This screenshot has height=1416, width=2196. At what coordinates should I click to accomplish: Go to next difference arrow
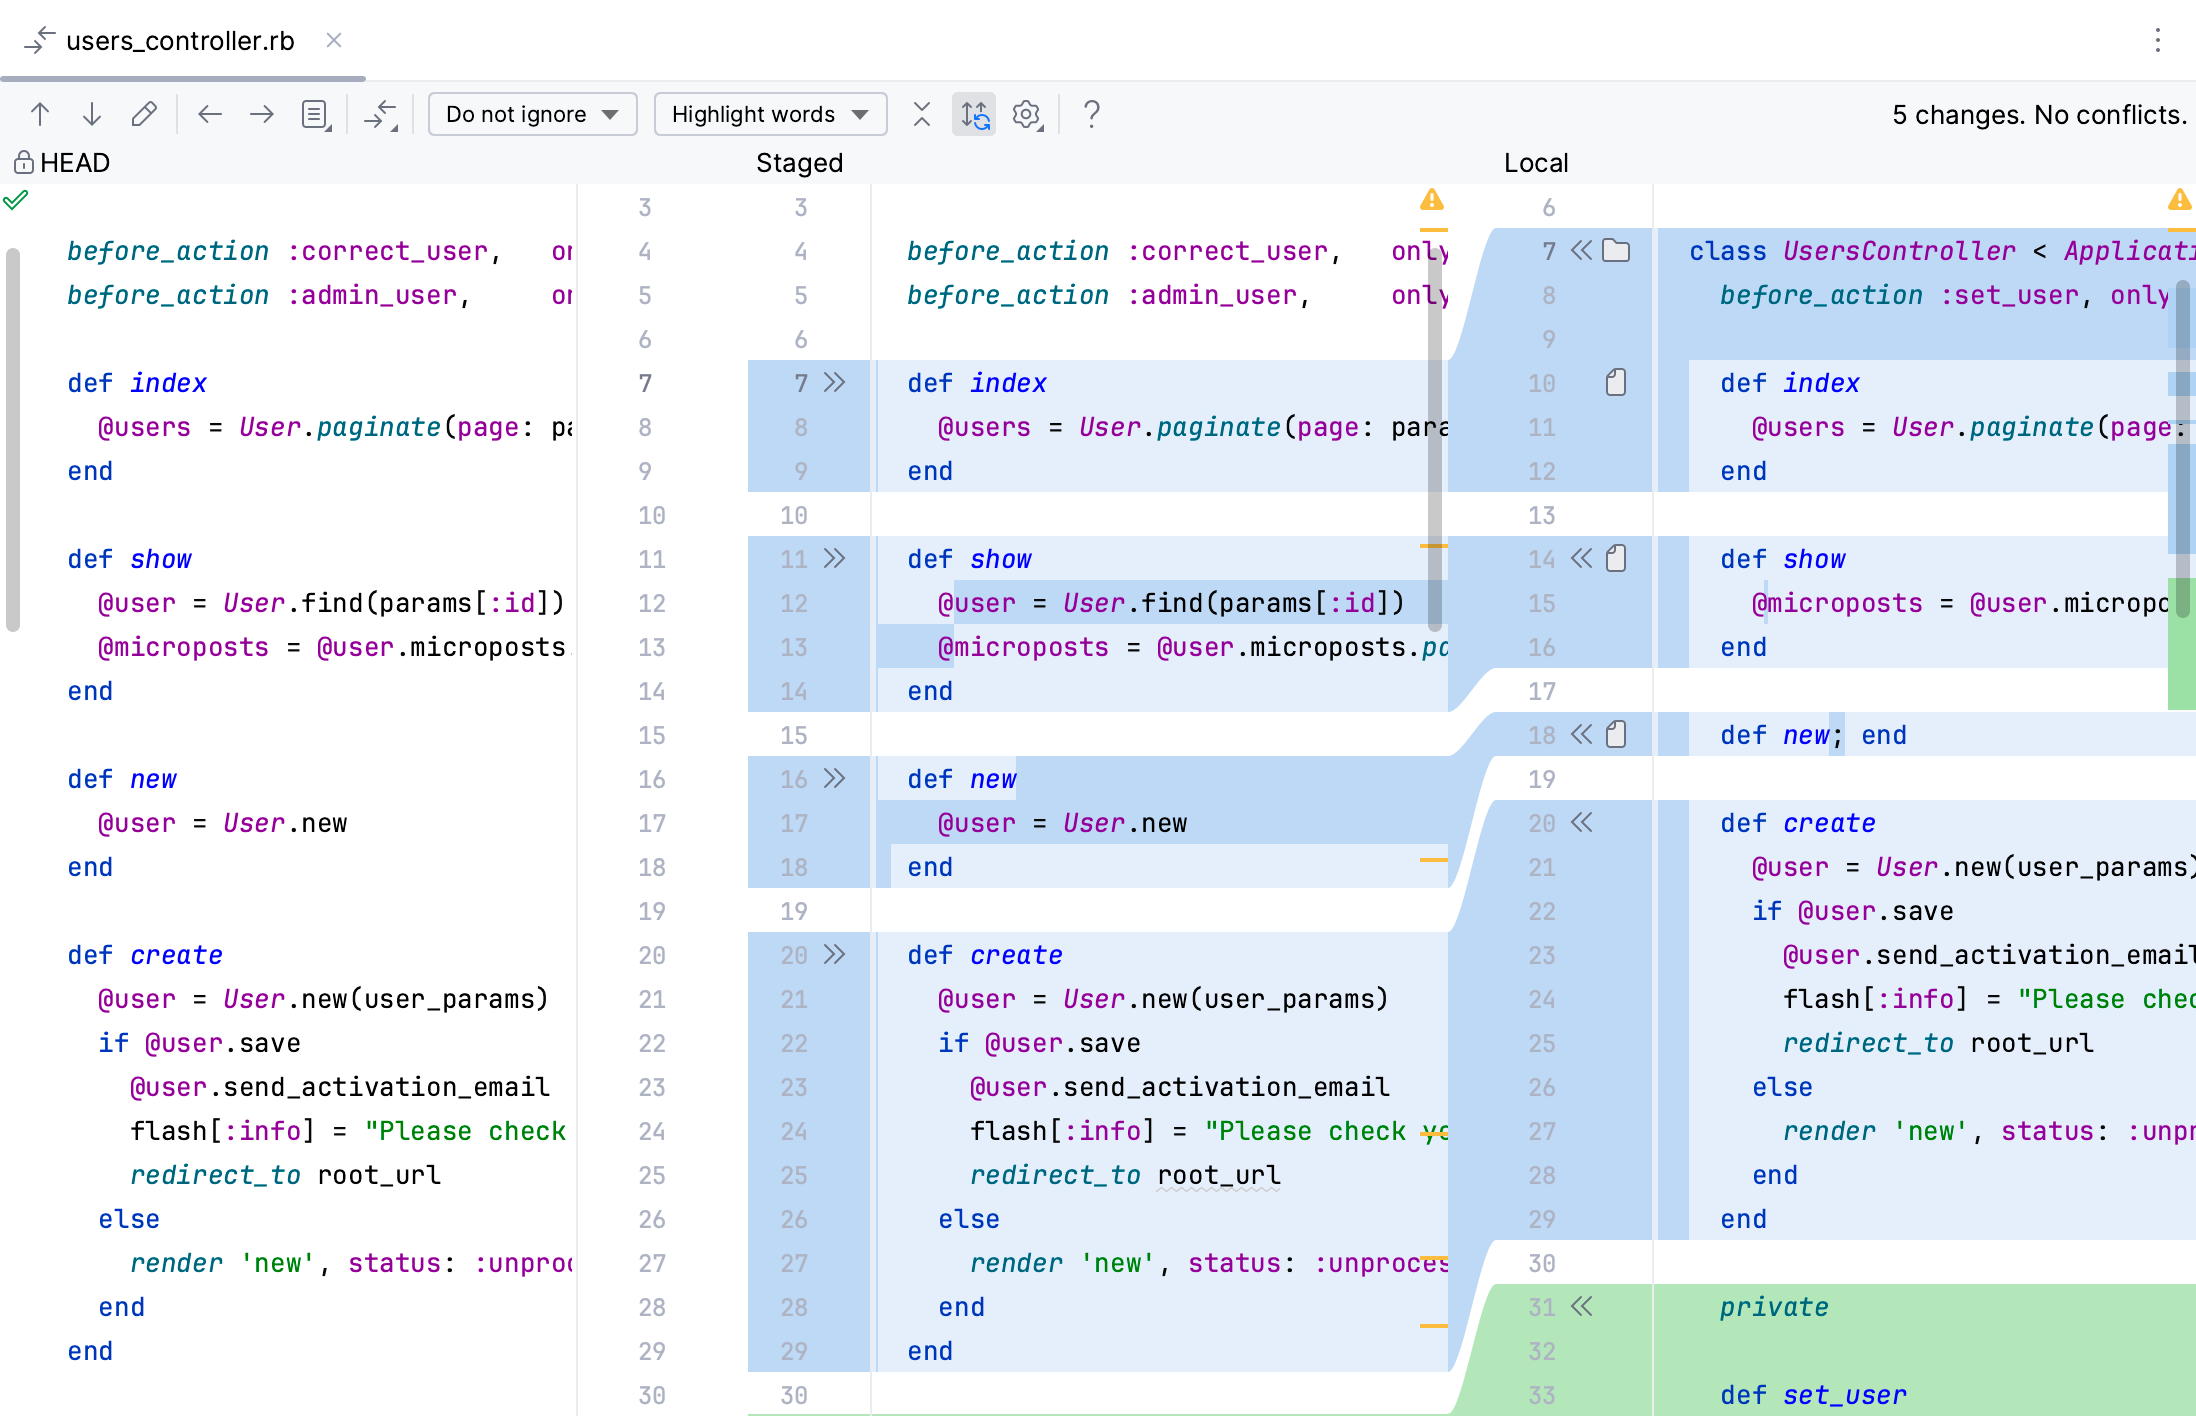[x=92, y=114]
